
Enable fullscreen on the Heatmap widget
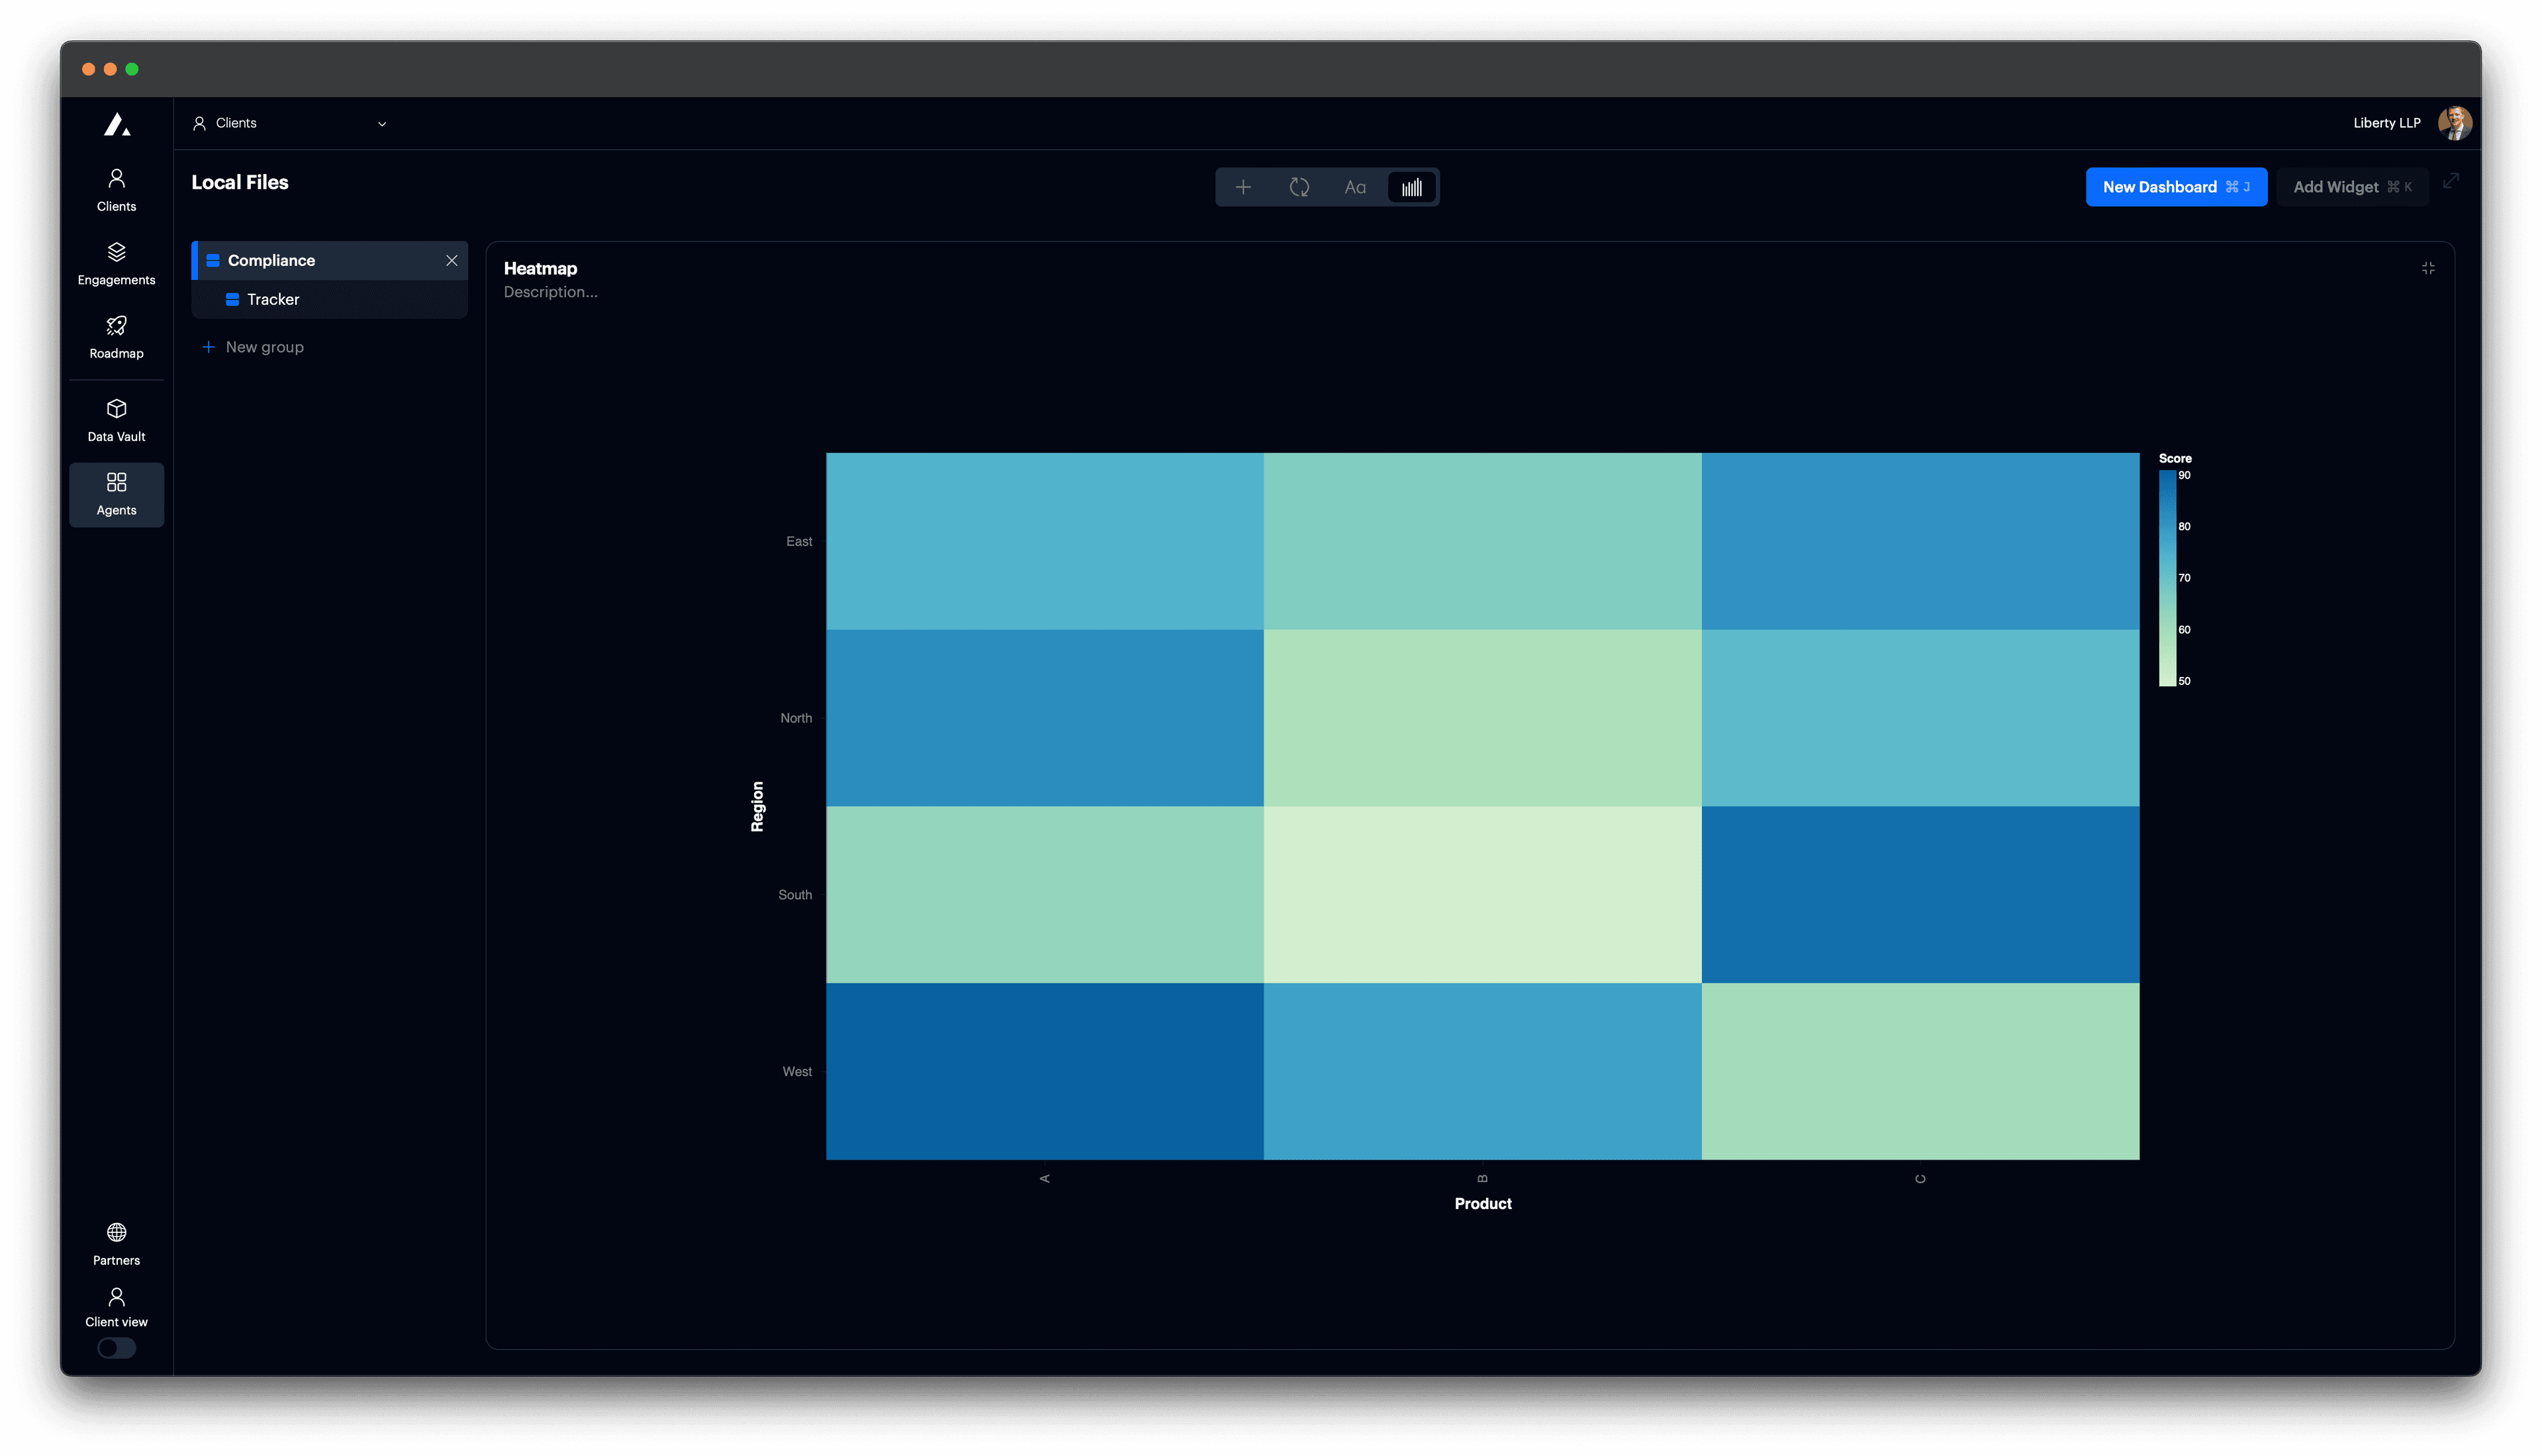pyautogui.click(x=2429, y=268)
